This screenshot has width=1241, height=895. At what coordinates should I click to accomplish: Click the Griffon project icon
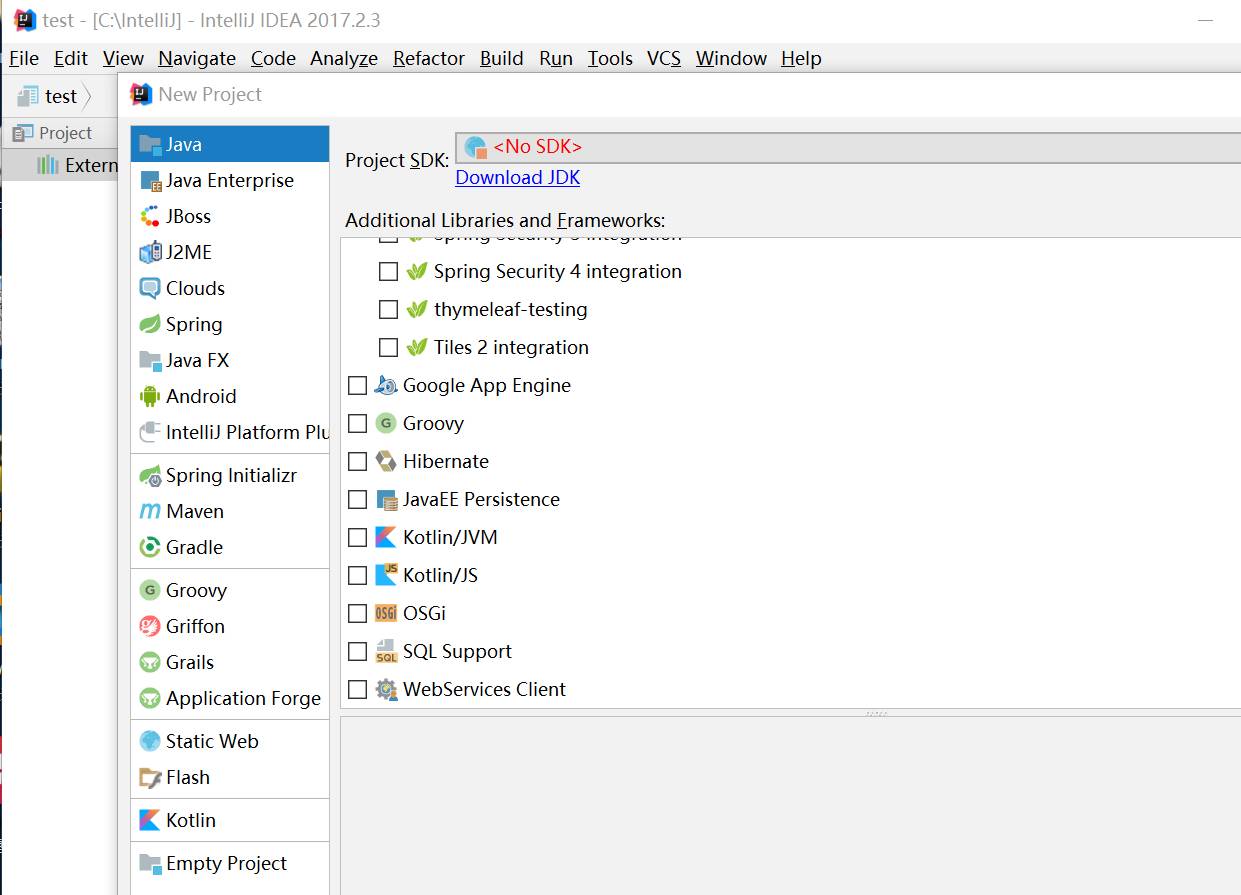(150, 626)
